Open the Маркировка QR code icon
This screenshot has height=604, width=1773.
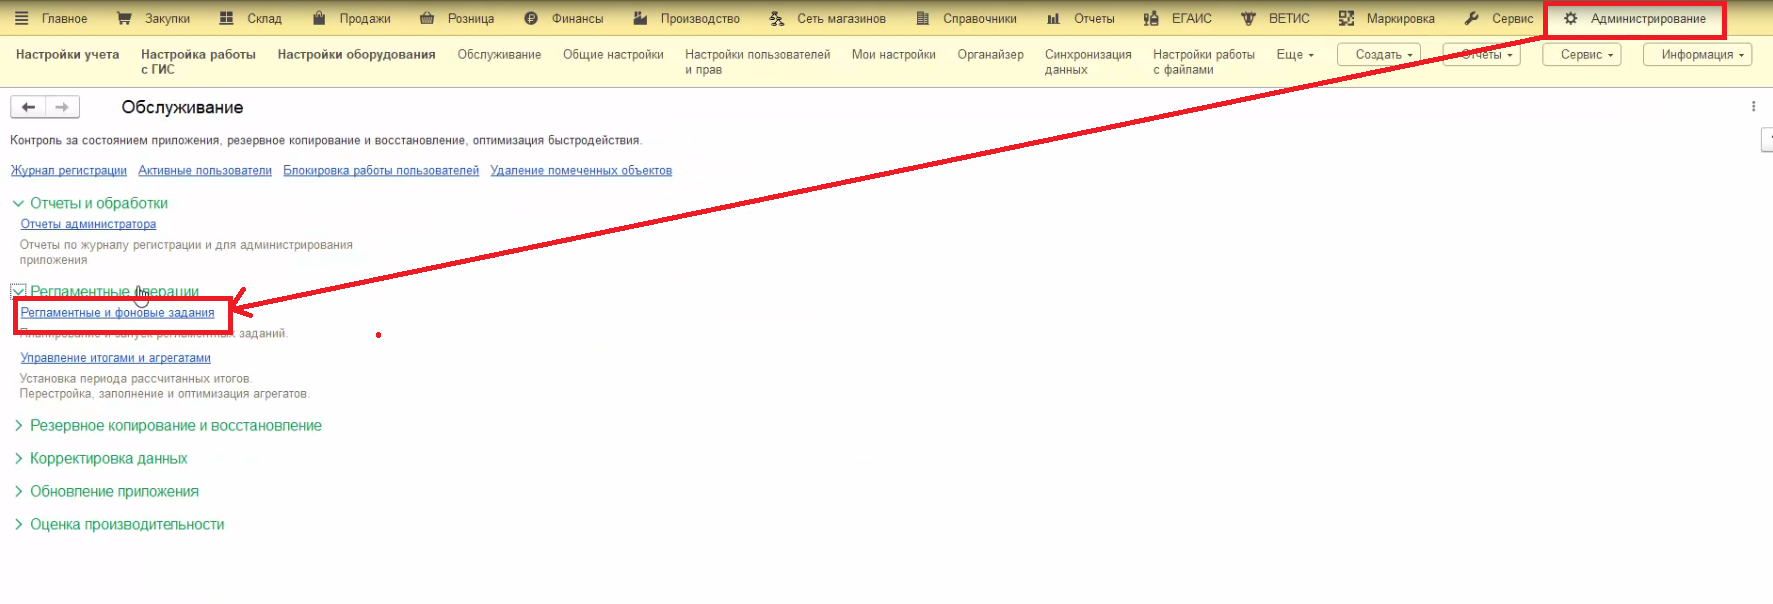tap(1346, 19)
